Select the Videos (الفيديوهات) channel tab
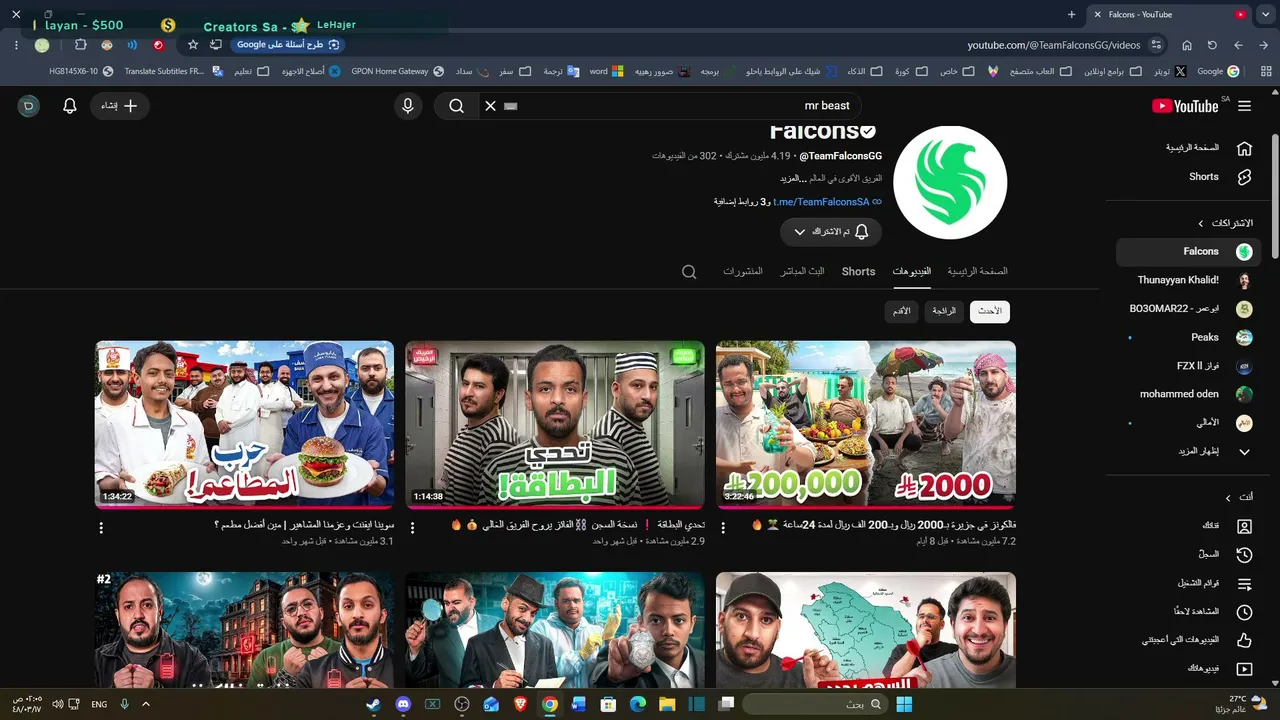The width and height of the screenshot is (1280, 720). click(911, 271)
